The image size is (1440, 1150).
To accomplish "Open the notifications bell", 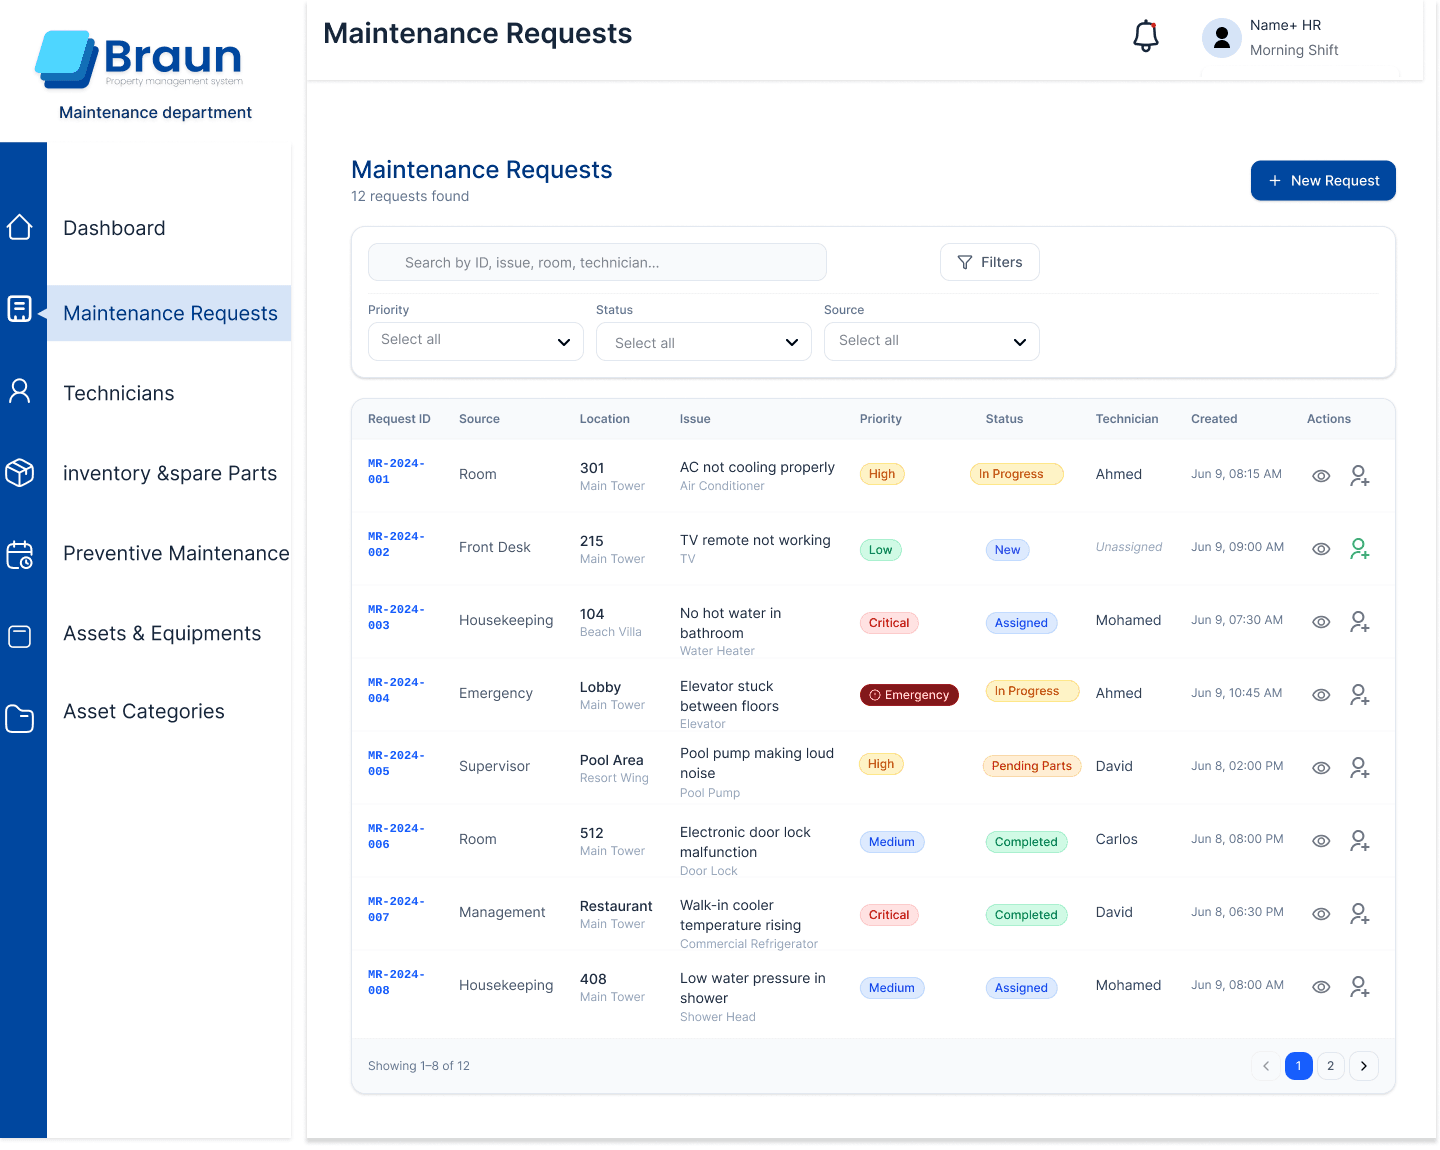I will coord(1146,37).
